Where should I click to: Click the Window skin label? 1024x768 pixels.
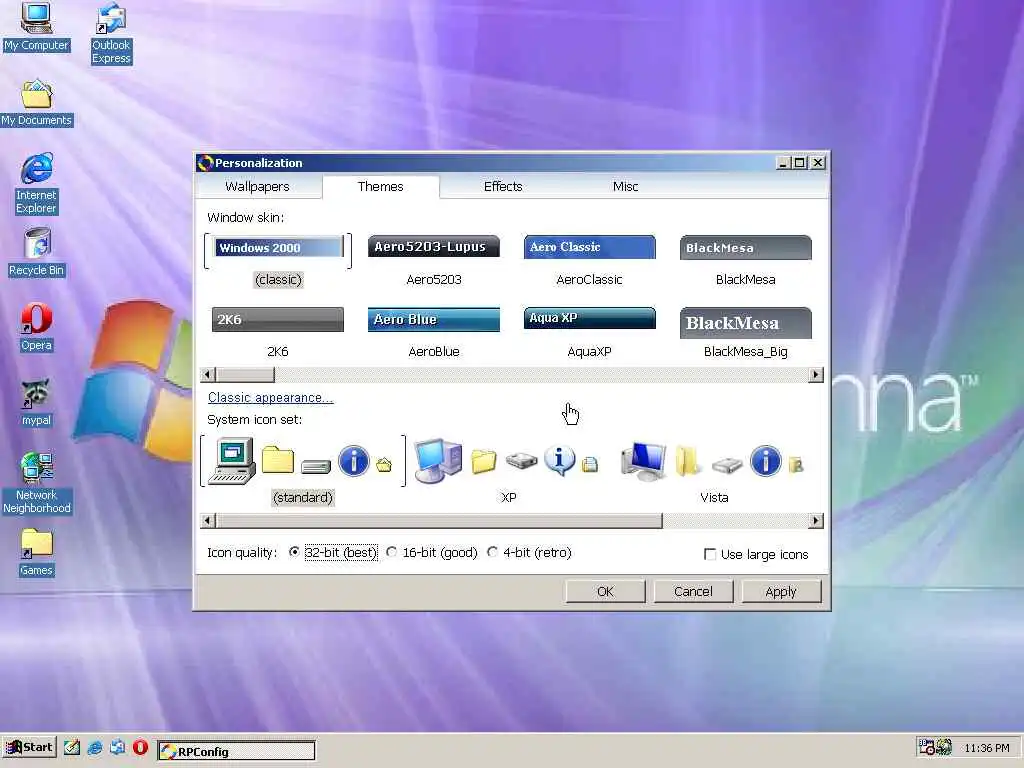(x=246, y=217)
